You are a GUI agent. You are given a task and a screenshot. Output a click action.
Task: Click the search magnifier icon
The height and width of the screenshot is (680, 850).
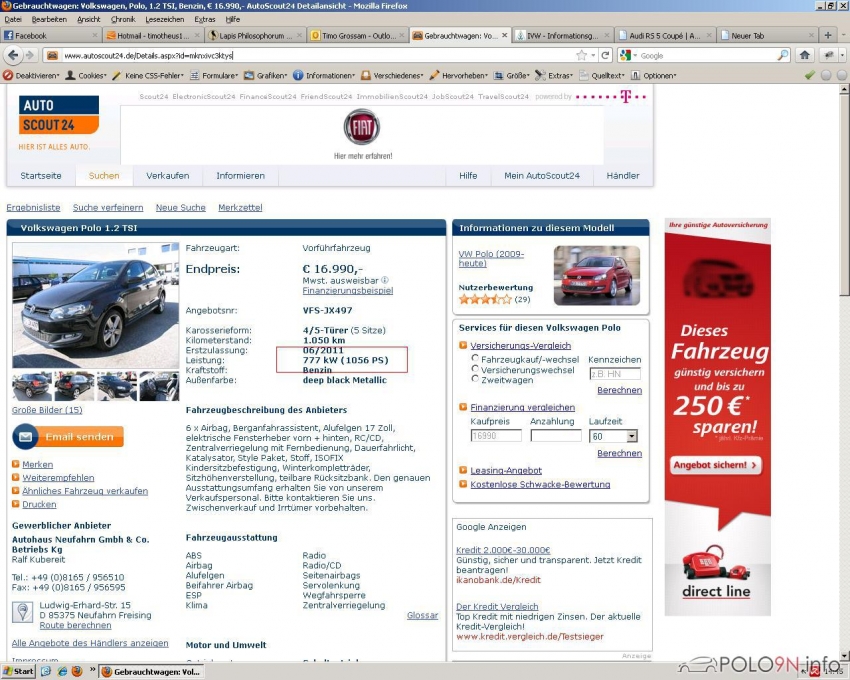(x=783, y=55)
